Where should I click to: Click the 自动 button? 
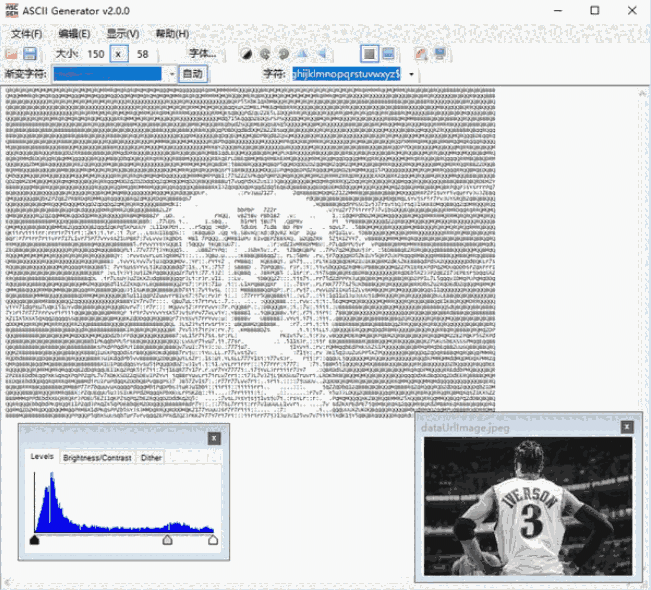tap(192, 74)
